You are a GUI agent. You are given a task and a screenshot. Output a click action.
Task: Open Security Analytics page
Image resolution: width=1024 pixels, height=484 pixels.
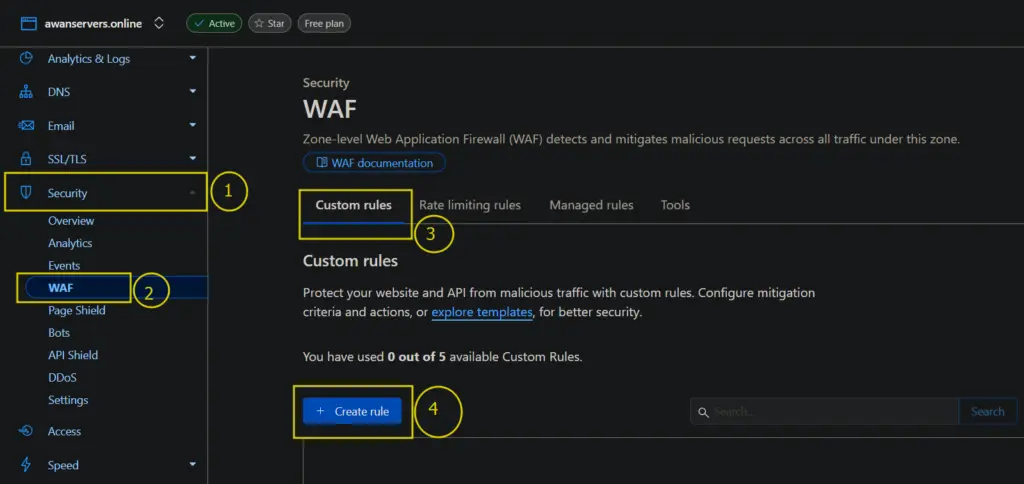point(70,243)
